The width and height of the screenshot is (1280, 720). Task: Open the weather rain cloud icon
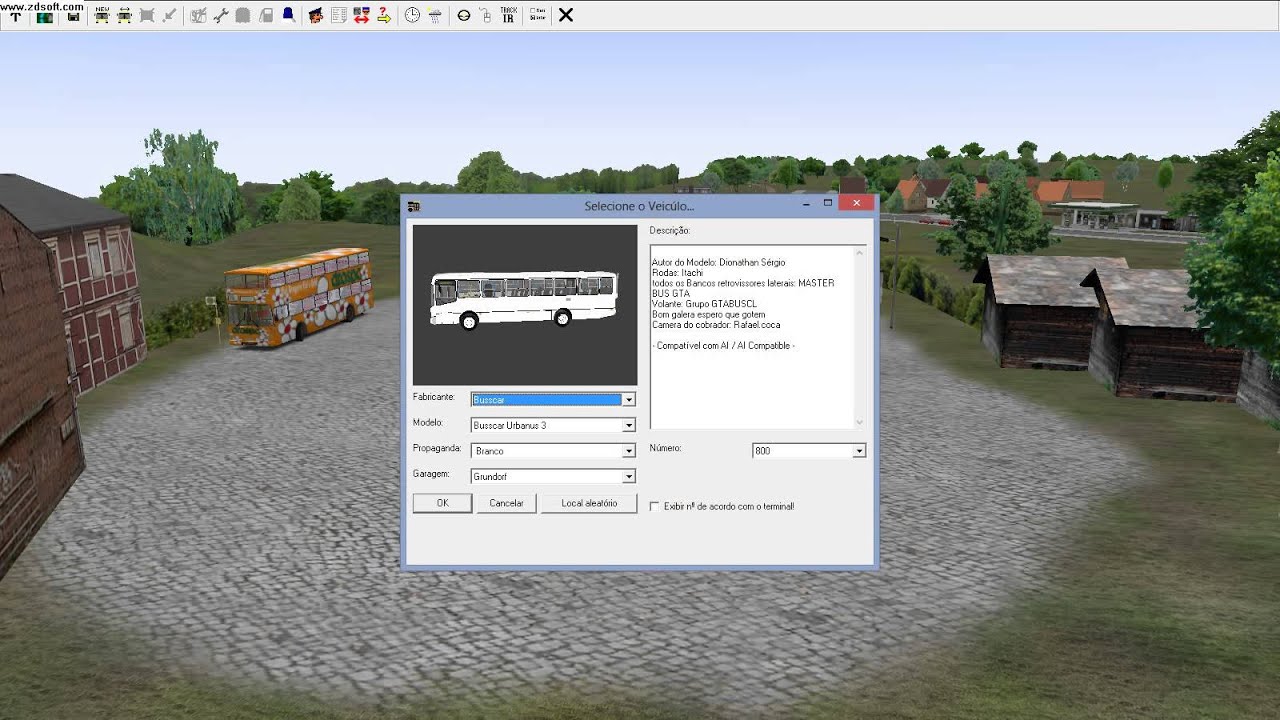coord(434,15)
